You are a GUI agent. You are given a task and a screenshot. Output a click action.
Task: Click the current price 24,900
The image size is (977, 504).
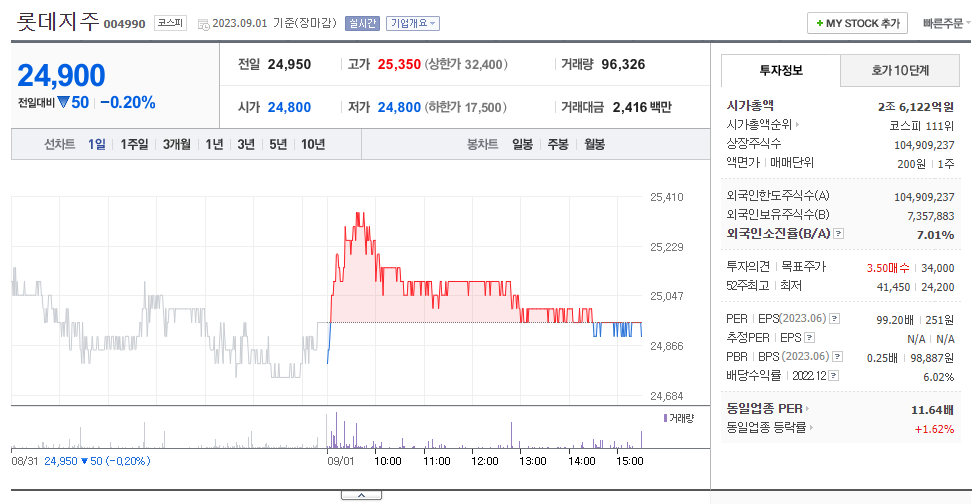point(62,75)
